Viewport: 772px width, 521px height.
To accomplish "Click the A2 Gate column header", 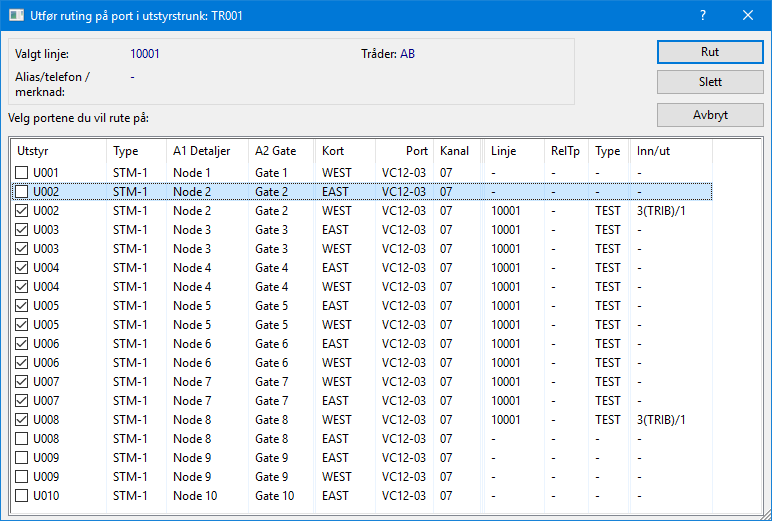I will click(282, 151).
